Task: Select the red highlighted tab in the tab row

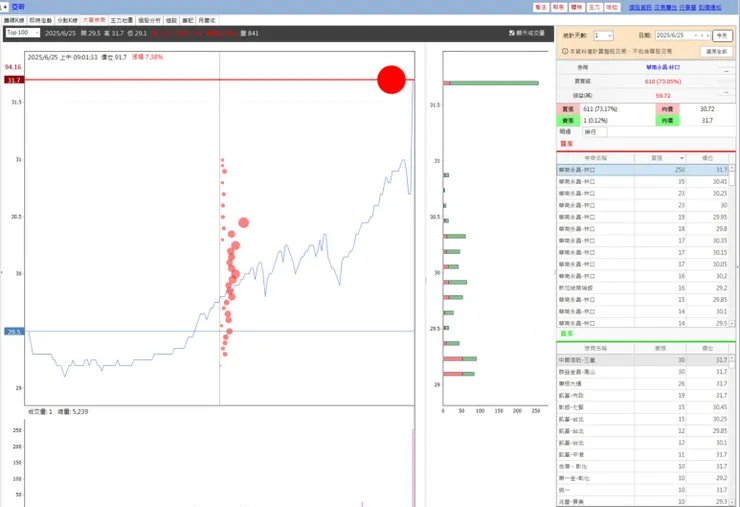Action: 94,20
